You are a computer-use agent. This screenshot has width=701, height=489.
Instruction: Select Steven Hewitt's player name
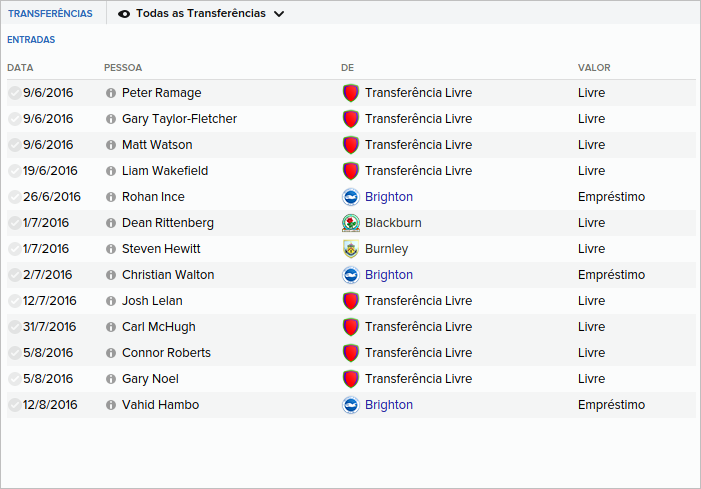click(161, 249)
